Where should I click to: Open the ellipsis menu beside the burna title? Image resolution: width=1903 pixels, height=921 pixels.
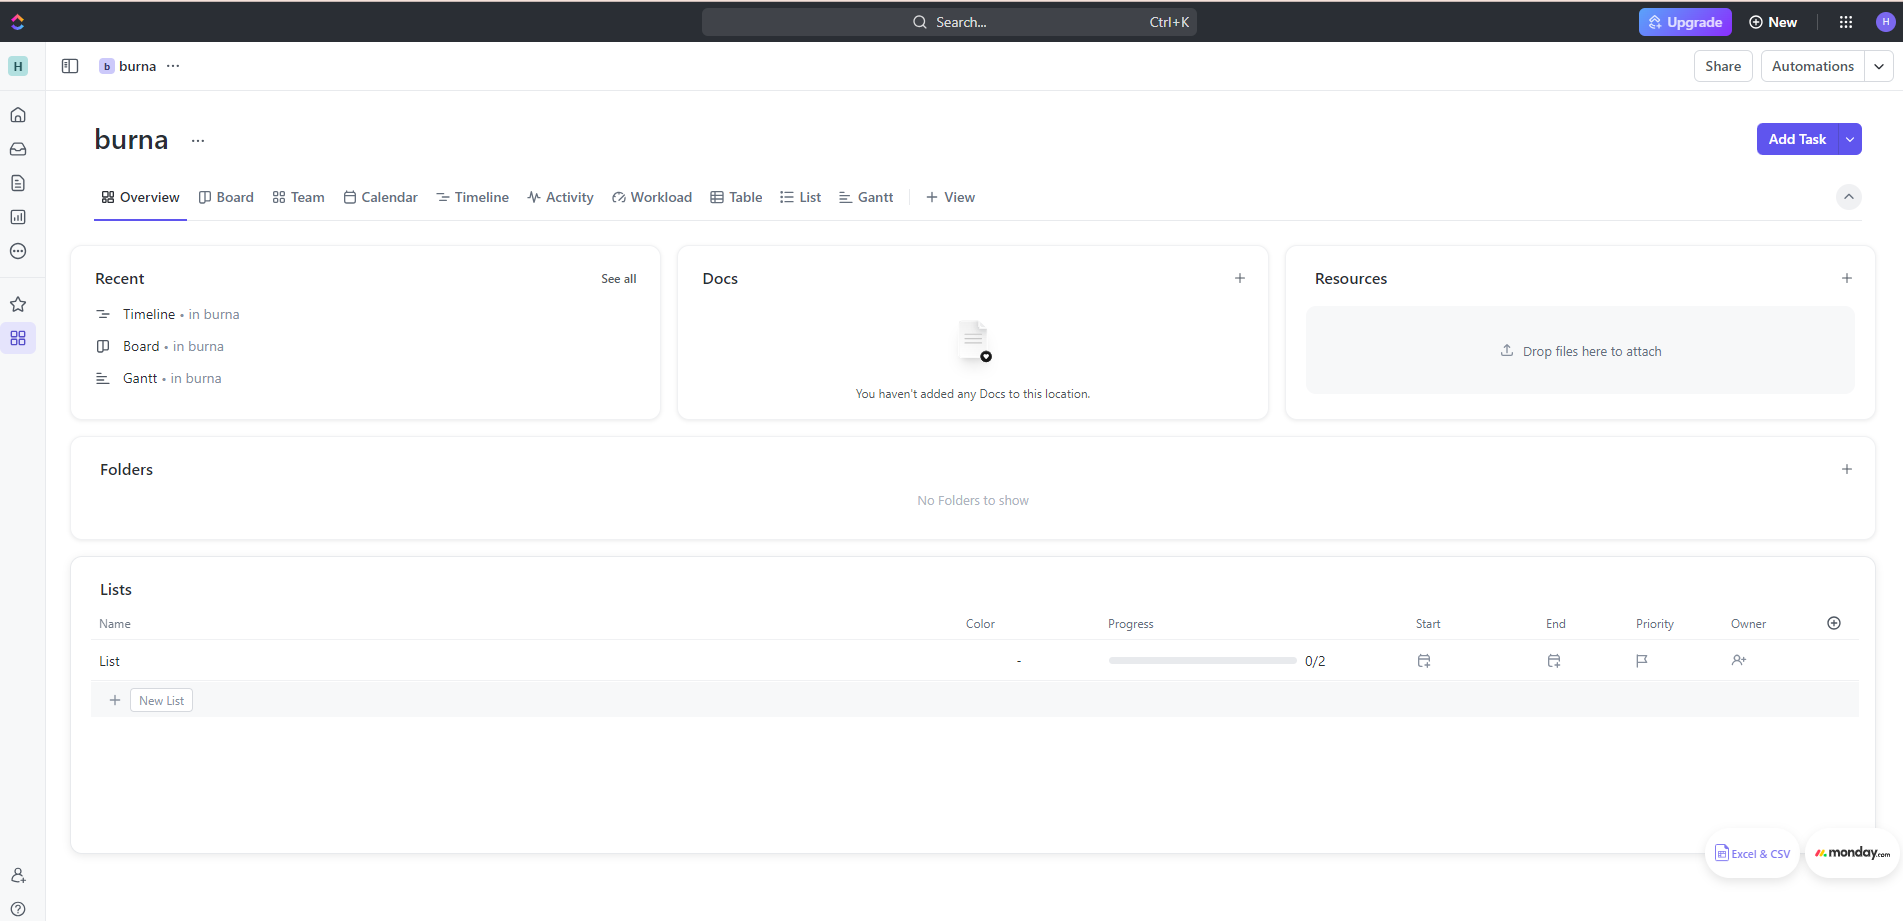point(198,141)
